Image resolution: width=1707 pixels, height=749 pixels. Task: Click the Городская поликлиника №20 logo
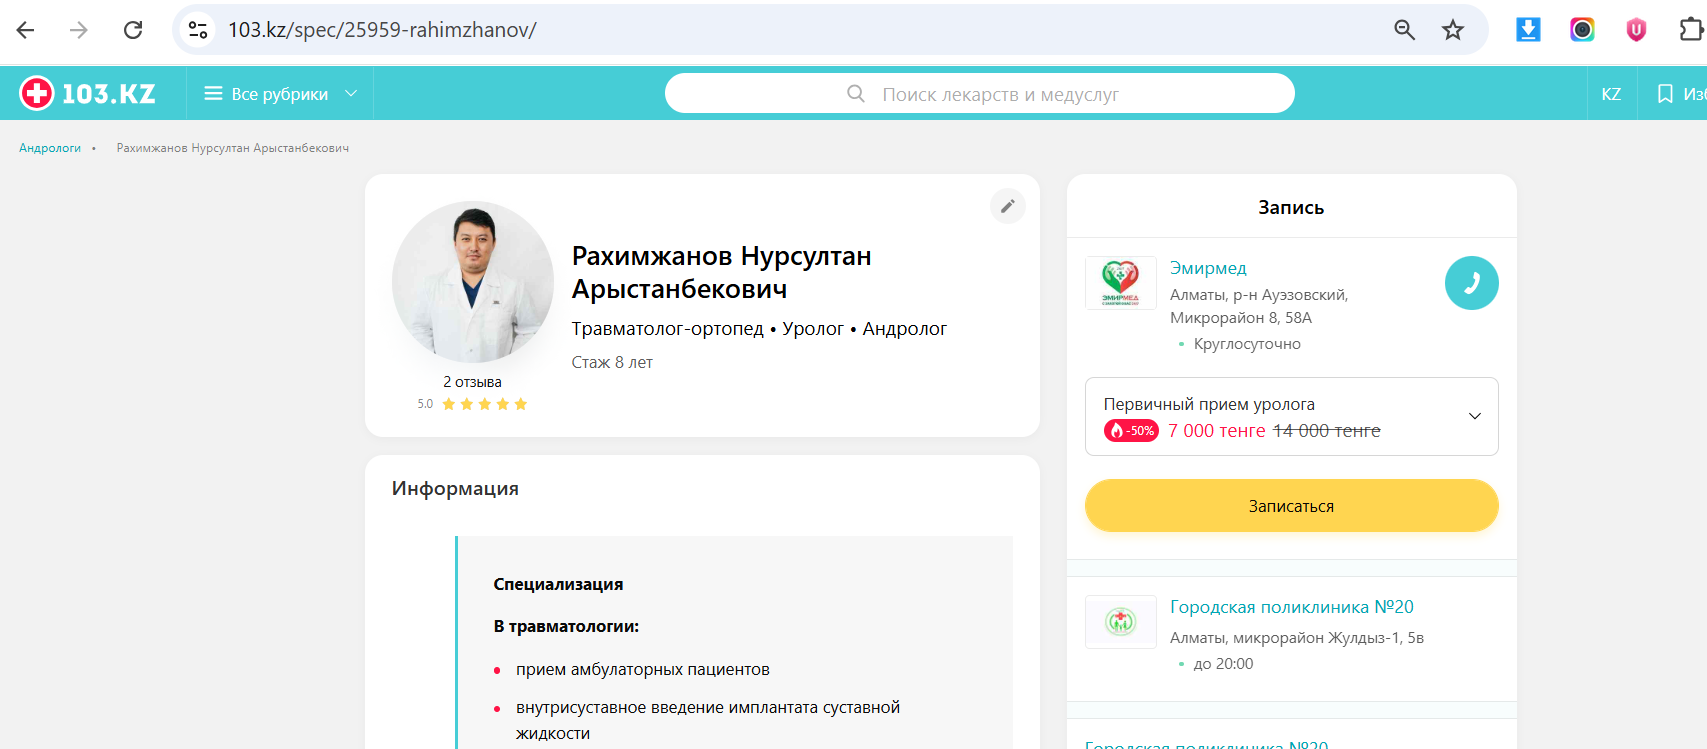(x=1121, y=622)
